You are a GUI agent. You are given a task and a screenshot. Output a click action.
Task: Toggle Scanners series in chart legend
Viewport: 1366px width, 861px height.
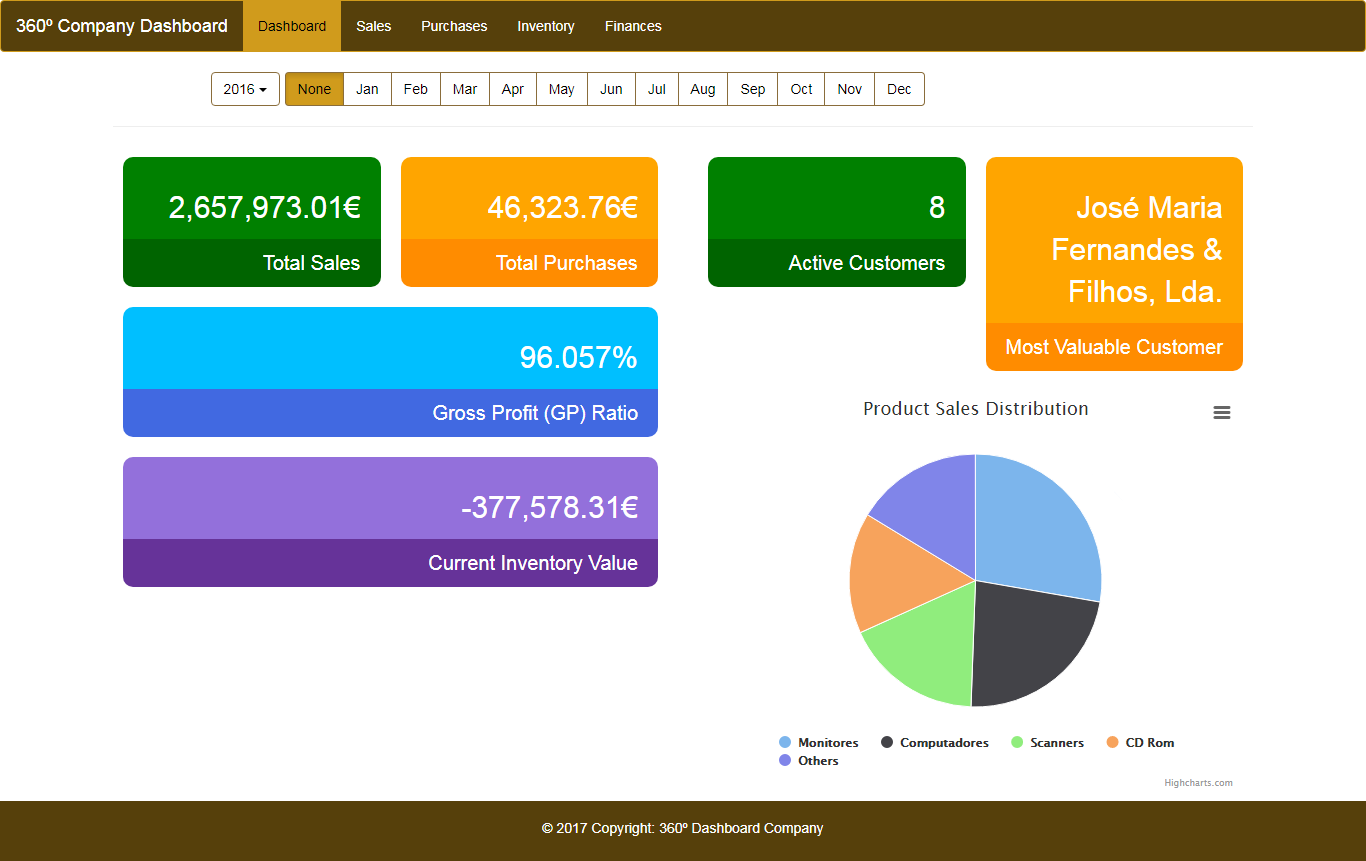pos(1047,742)
